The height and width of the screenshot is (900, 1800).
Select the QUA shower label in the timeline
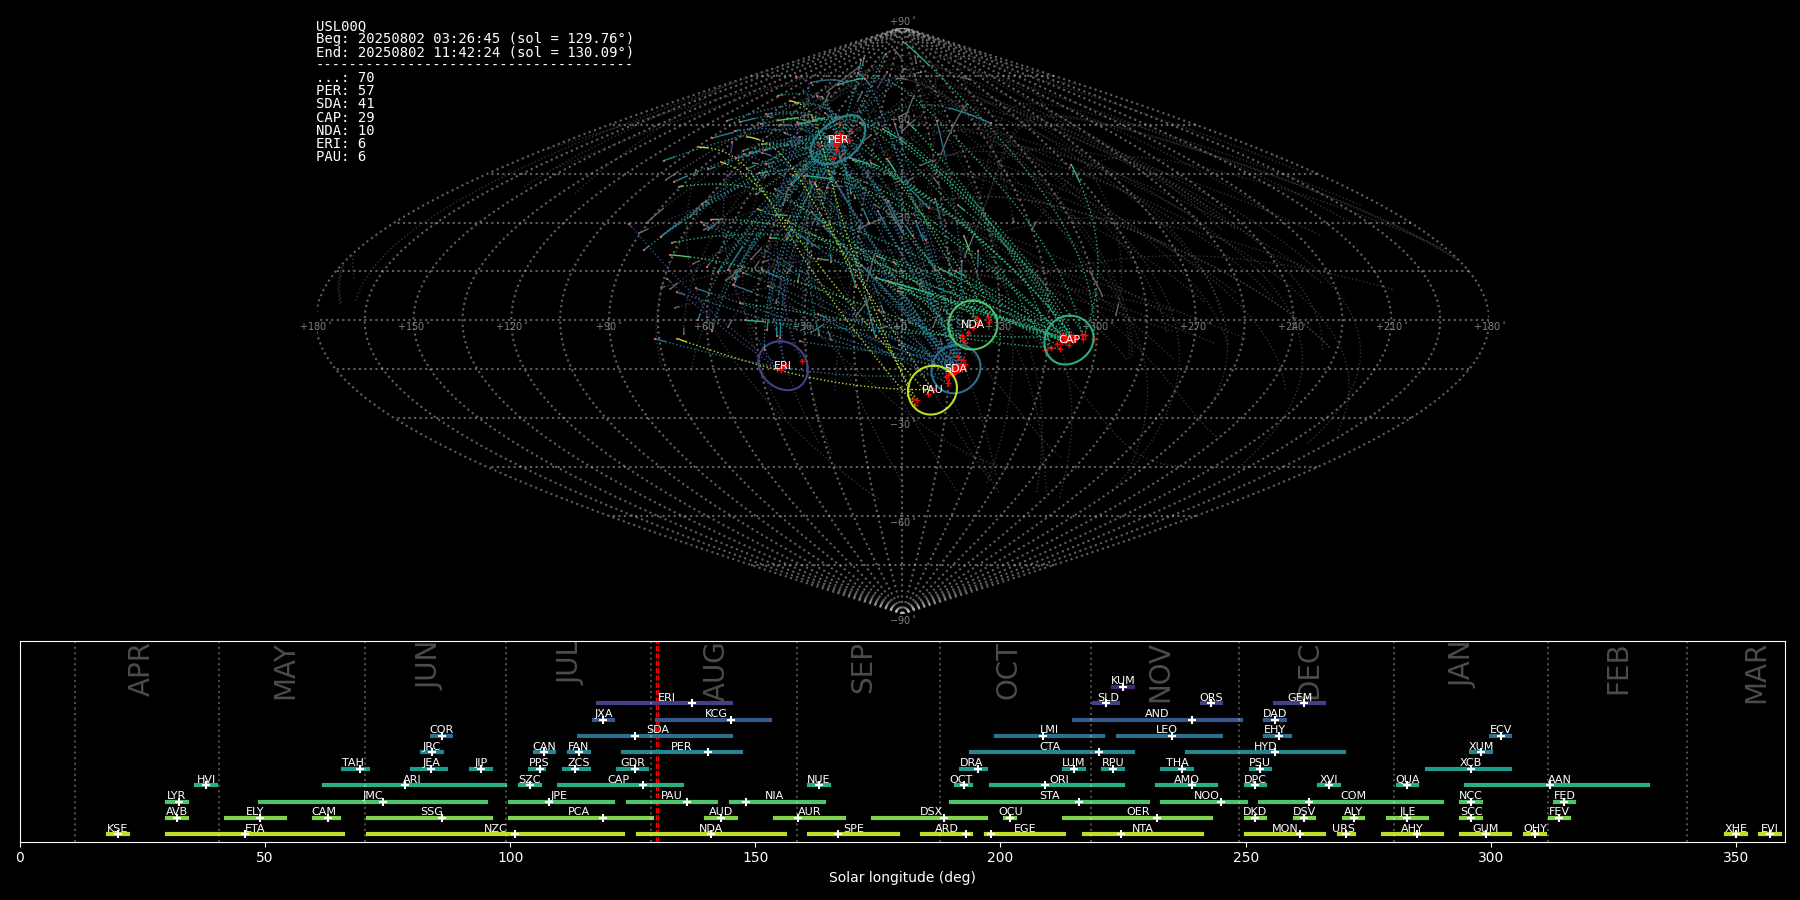1407,780
